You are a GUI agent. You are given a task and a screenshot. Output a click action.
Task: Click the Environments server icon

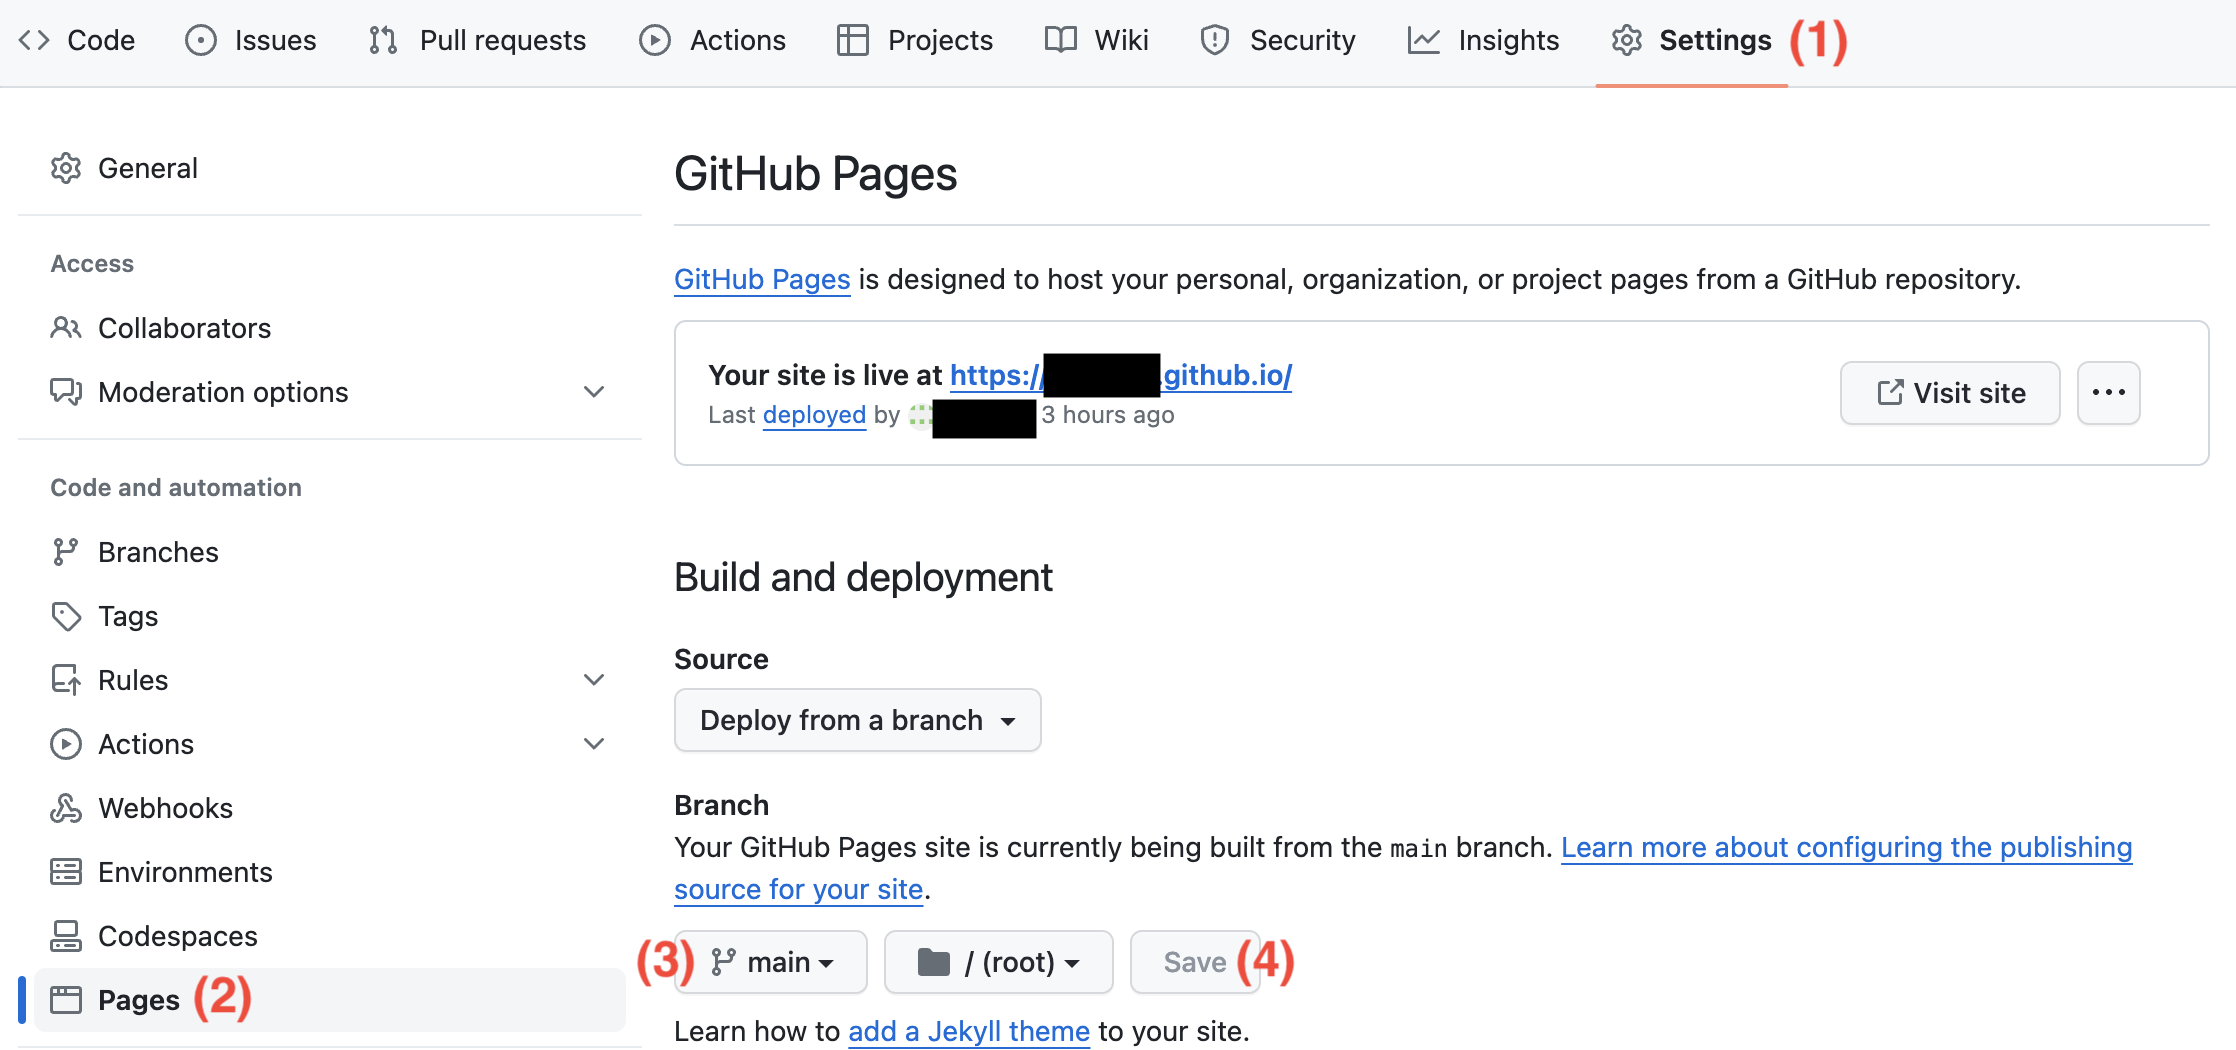pos(66,872)
